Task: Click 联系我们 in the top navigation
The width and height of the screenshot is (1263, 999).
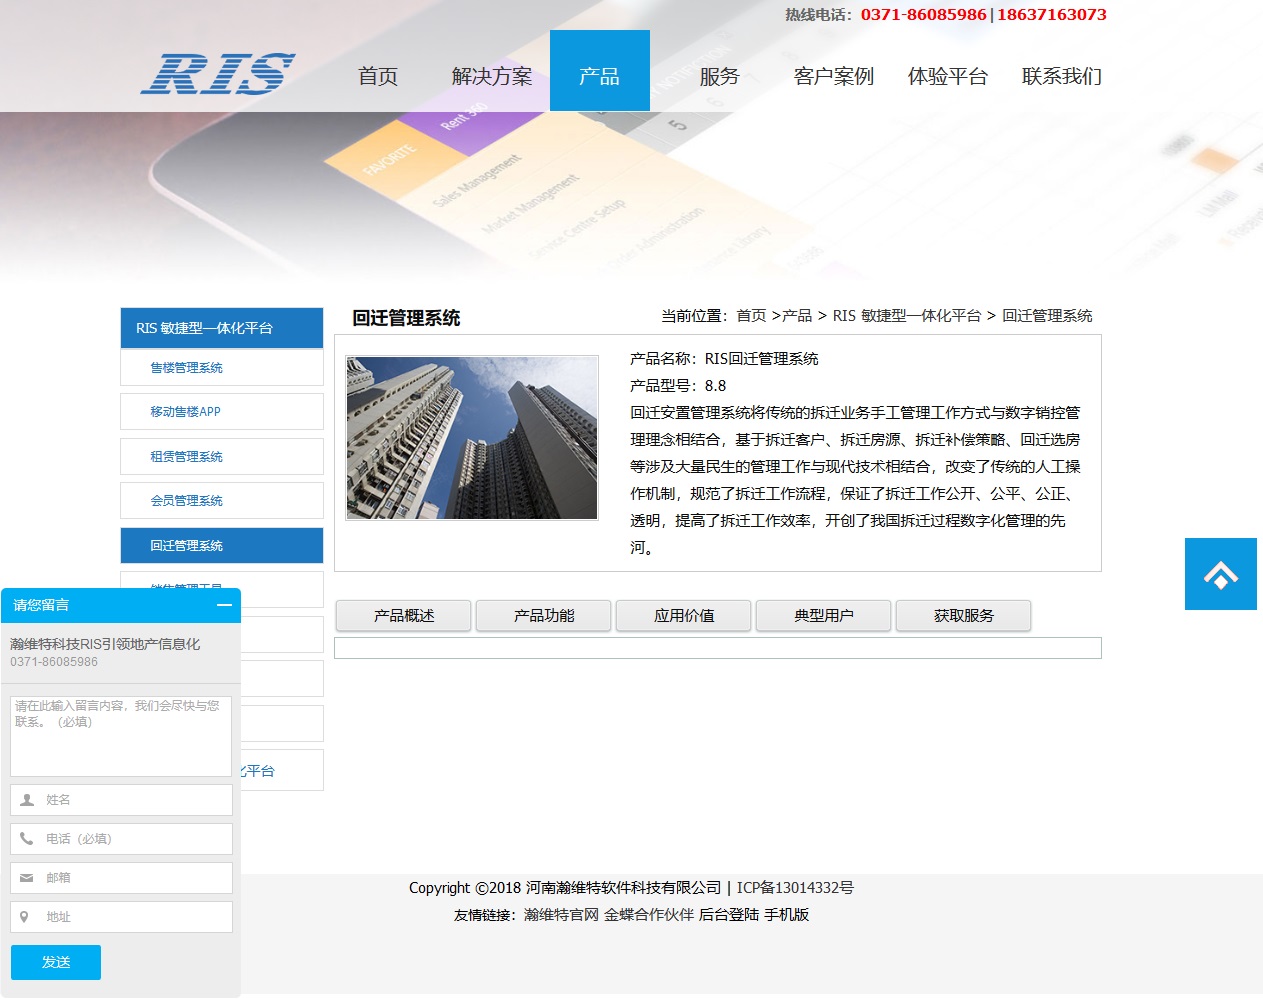Action: coord(1062,76)
